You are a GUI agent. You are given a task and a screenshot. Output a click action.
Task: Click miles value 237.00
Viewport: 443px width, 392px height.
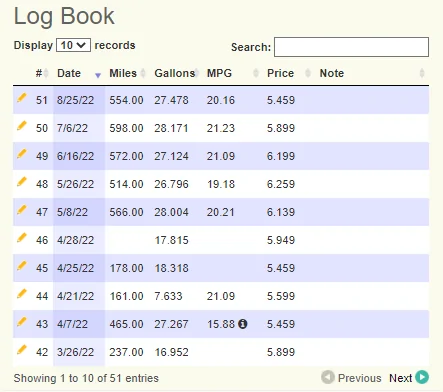pyautogui.click(x=126, y=352)
